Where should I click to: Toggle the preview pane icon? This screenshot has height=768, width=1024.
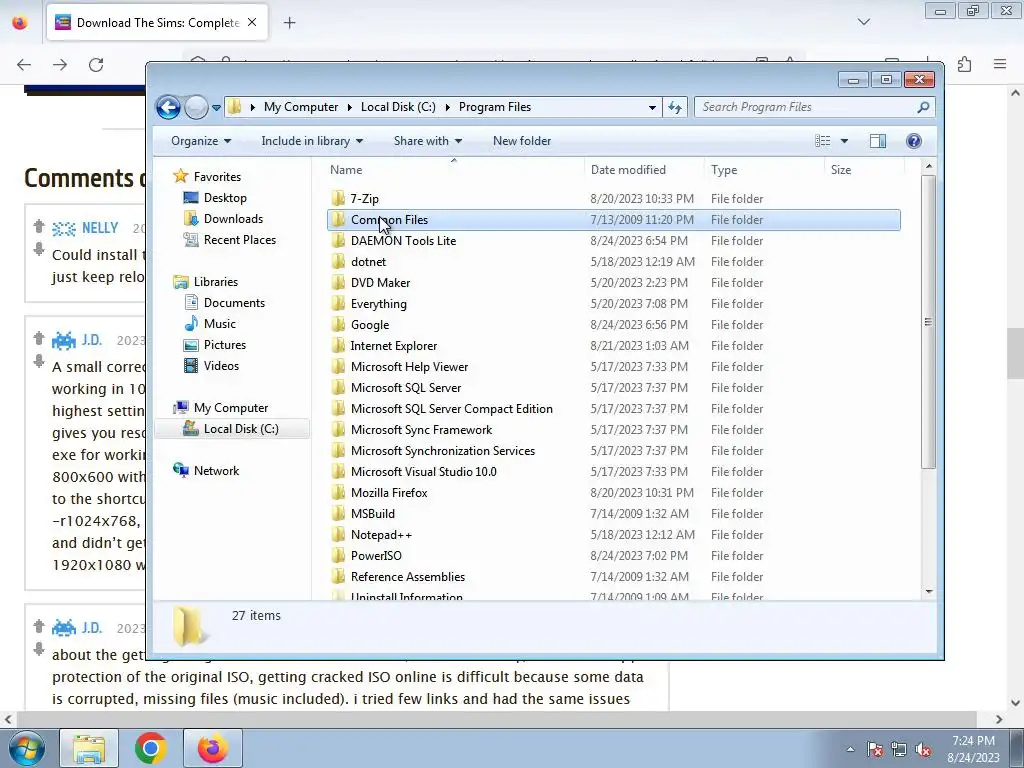pyautogui.click(x=878, y=141)
